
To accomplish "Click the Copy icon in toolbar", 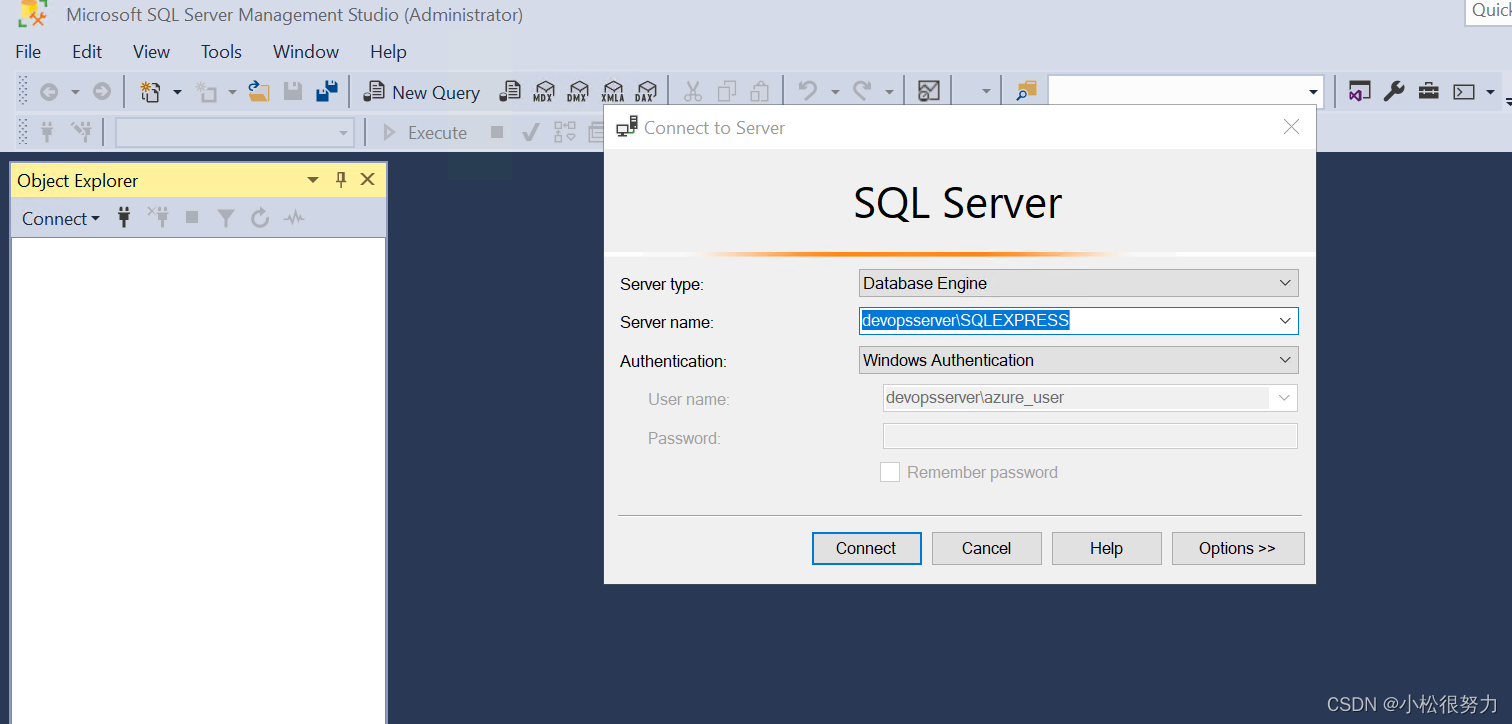I will coord(727,92).
